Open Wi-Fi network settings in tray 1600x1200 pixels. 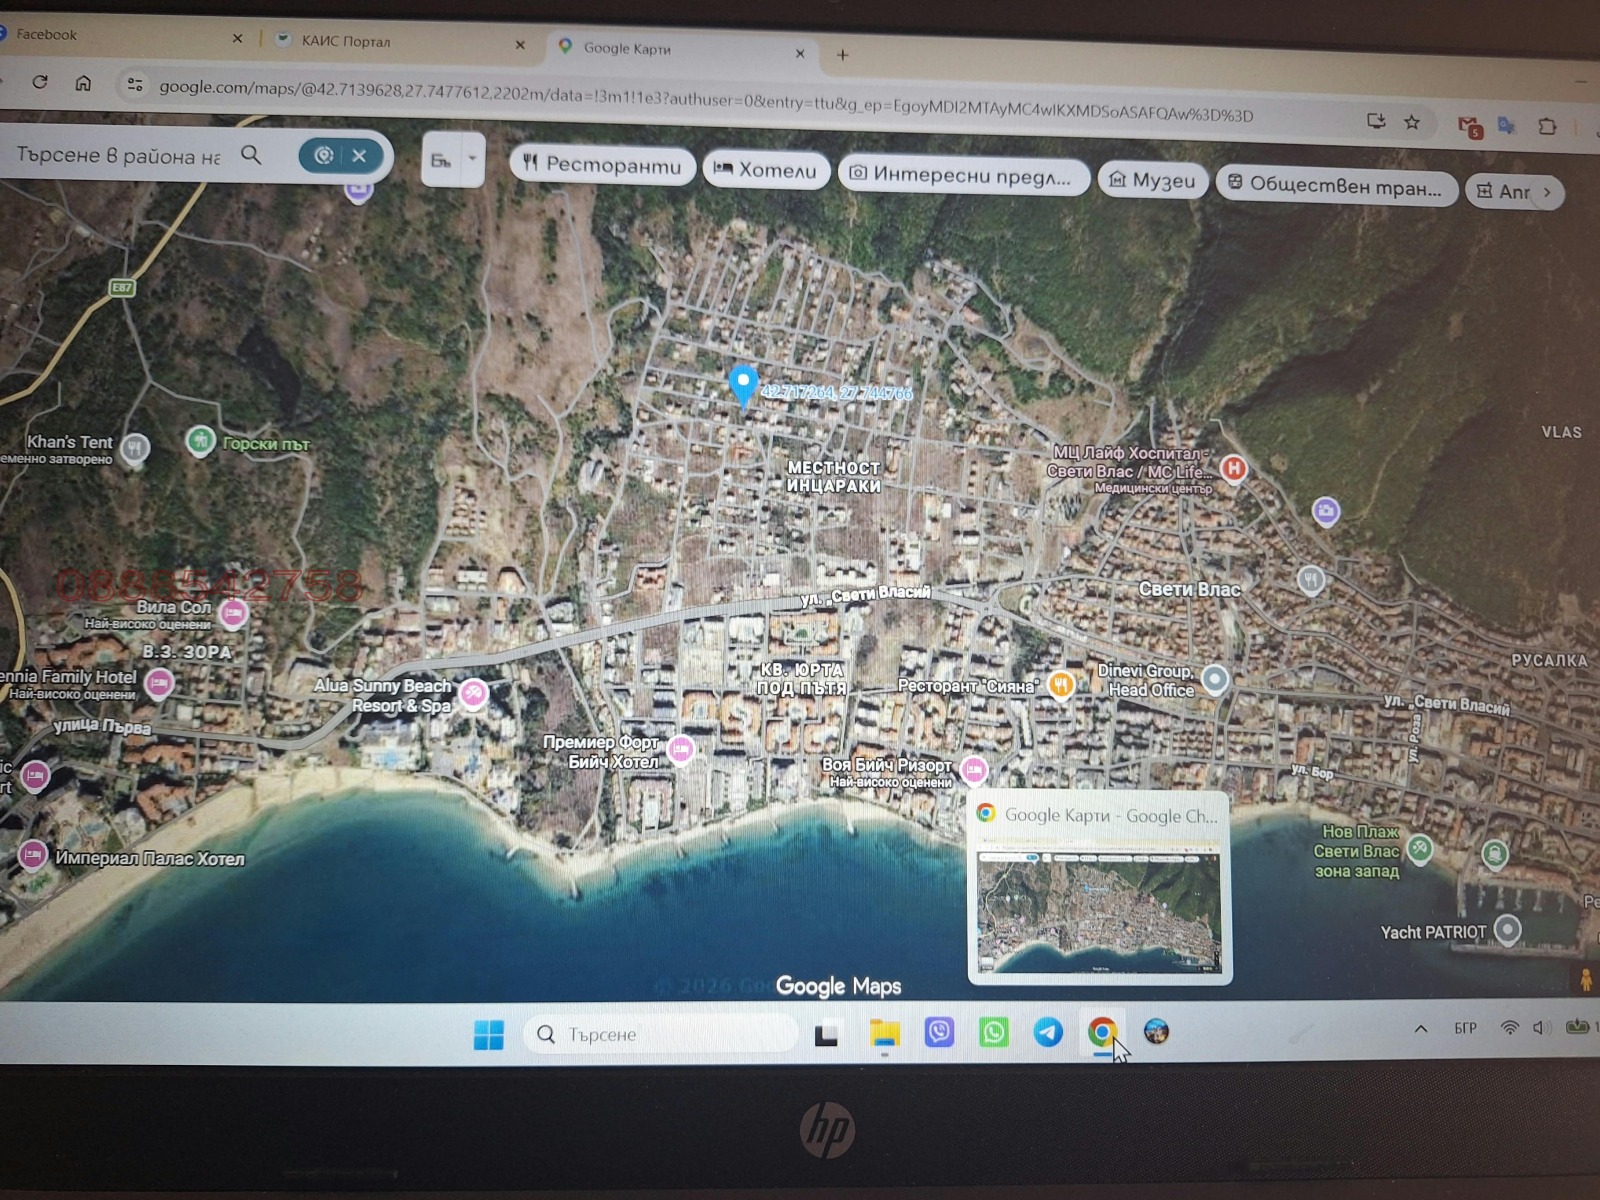(1510, 1028)
